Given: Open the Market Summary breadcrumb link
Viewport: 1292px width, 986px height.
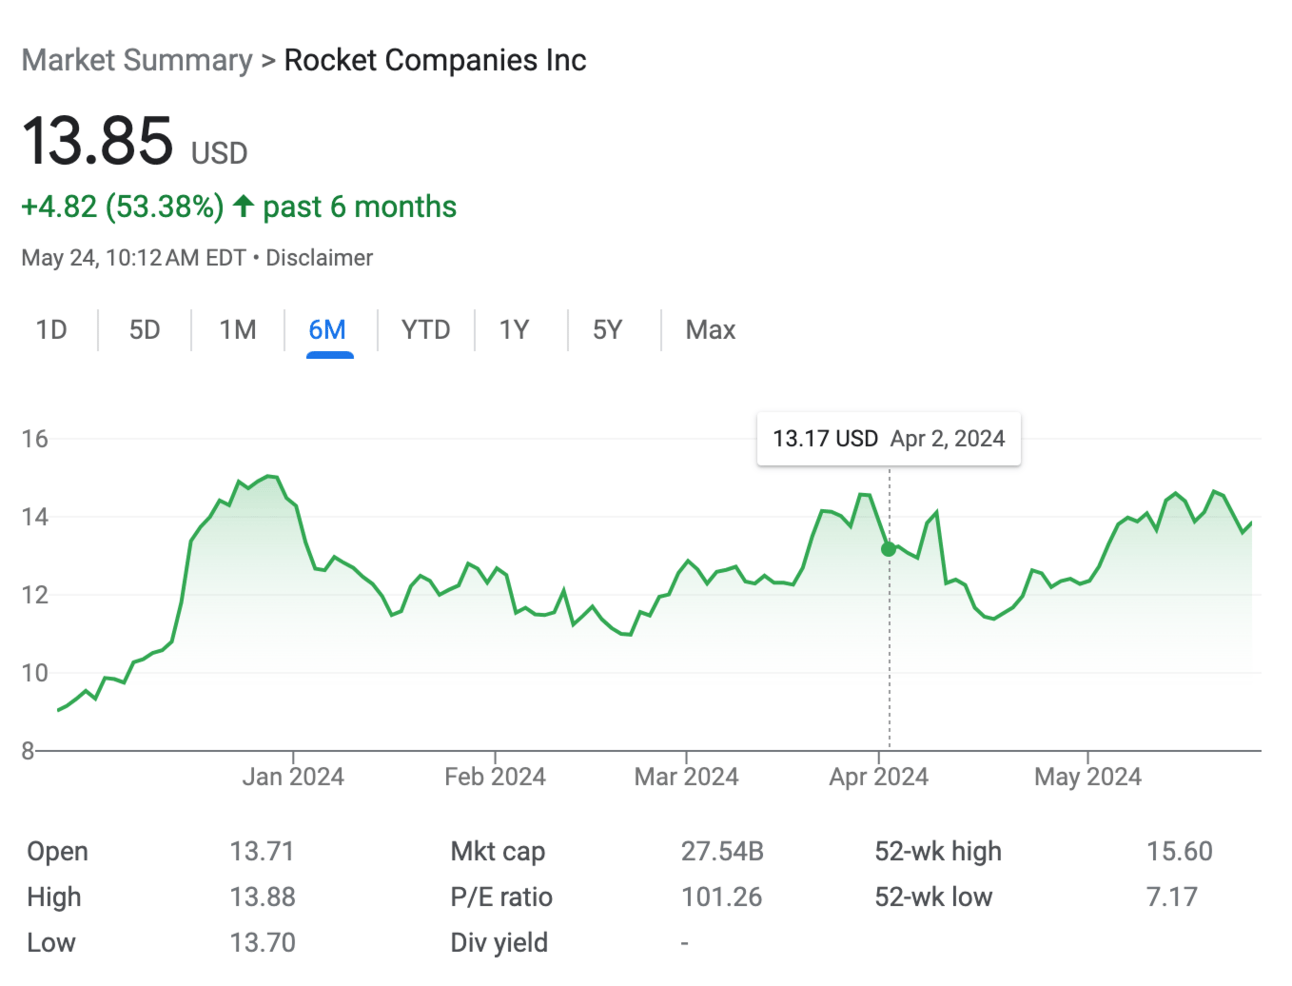Looking at the screenshot, I should pos(137,60).
